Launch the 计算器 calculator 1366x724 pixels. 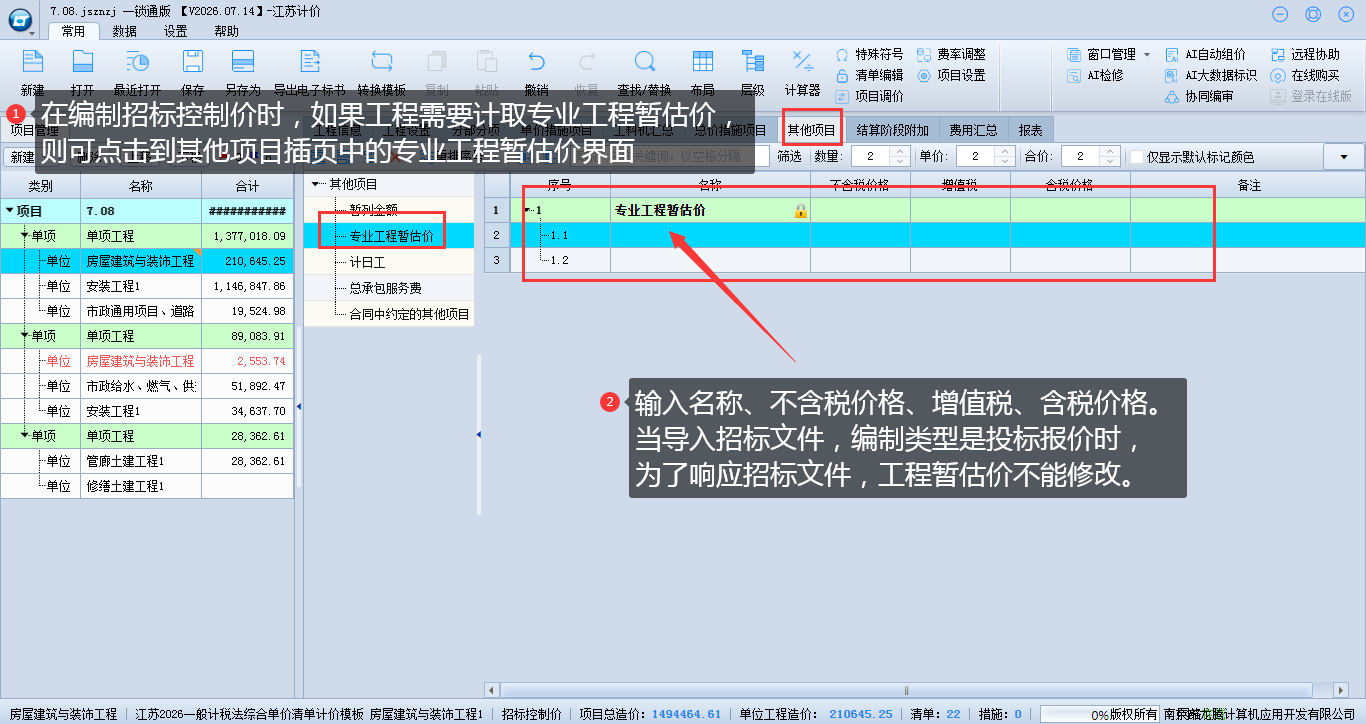[802, 62]
